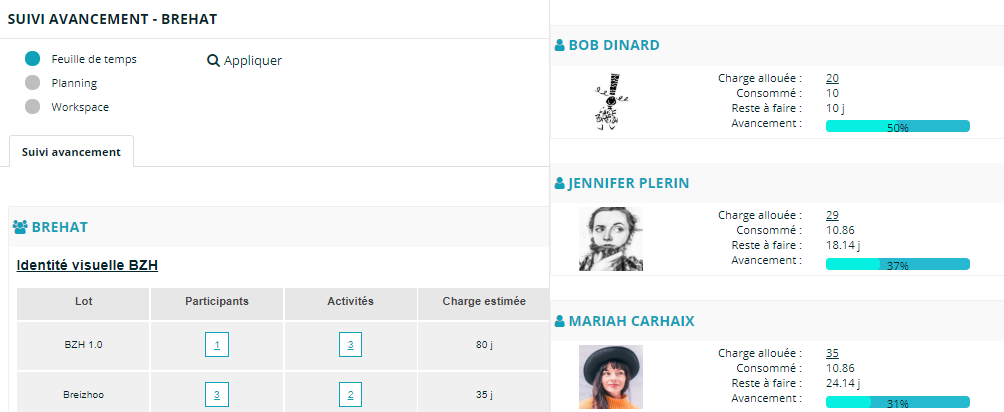
Task: Open activités count for lot Breizhoo
Action: [x=350, y=394]
